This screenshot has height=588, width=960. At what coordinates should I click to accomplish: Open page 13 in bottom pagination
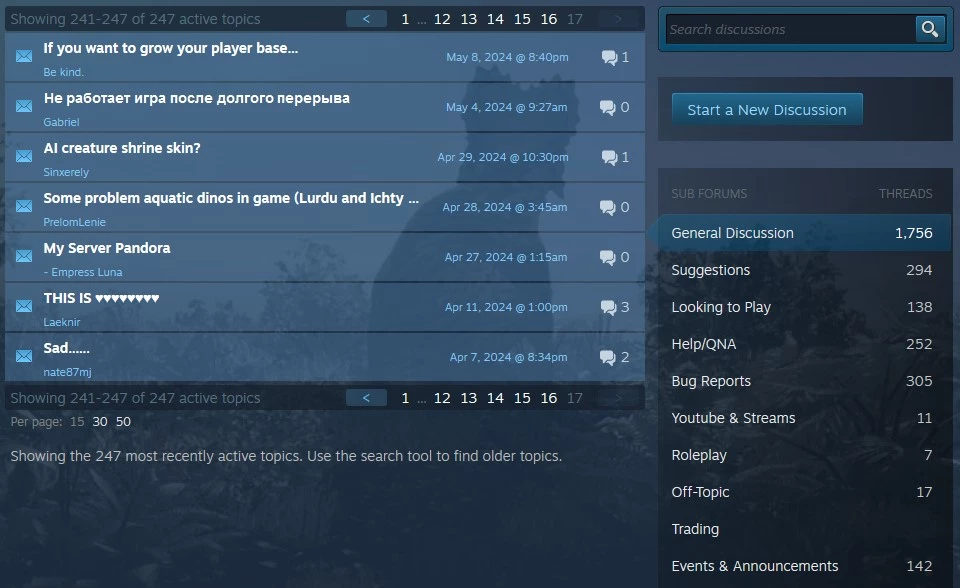pos(468,398)
